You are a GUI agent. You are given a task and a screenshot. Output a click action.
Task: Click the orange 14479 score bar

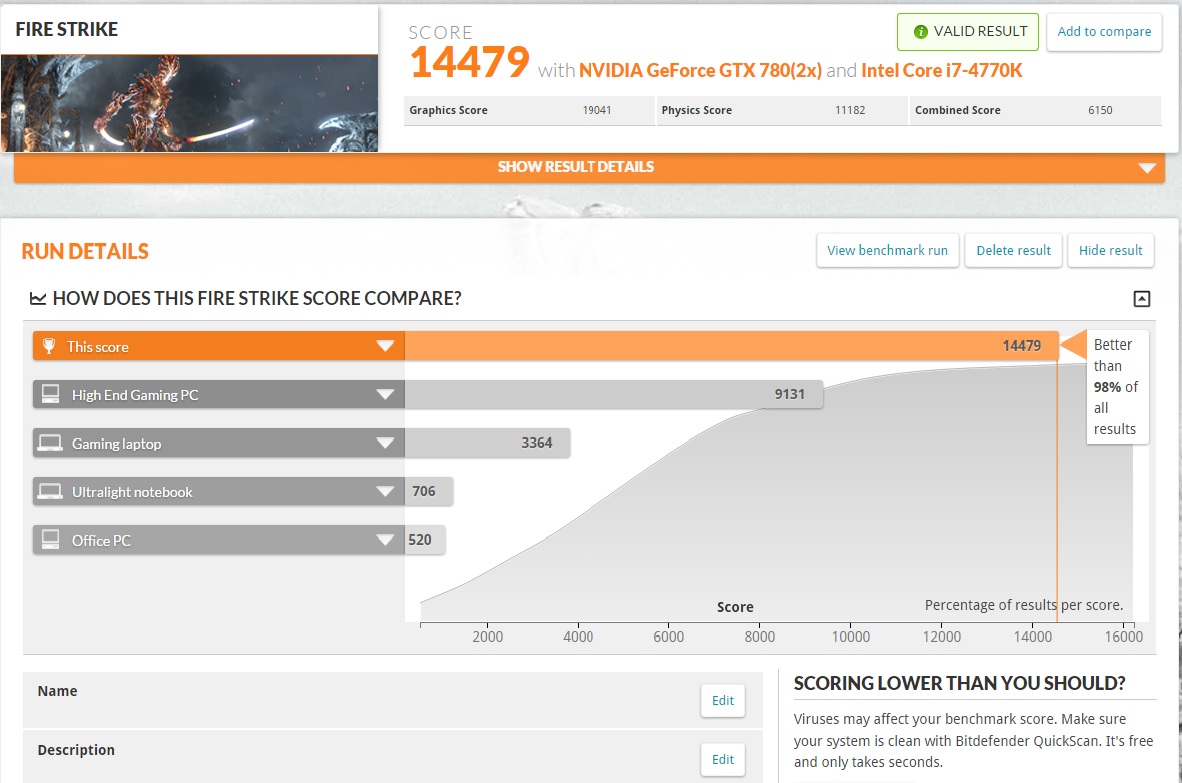(x=731, y=346)
